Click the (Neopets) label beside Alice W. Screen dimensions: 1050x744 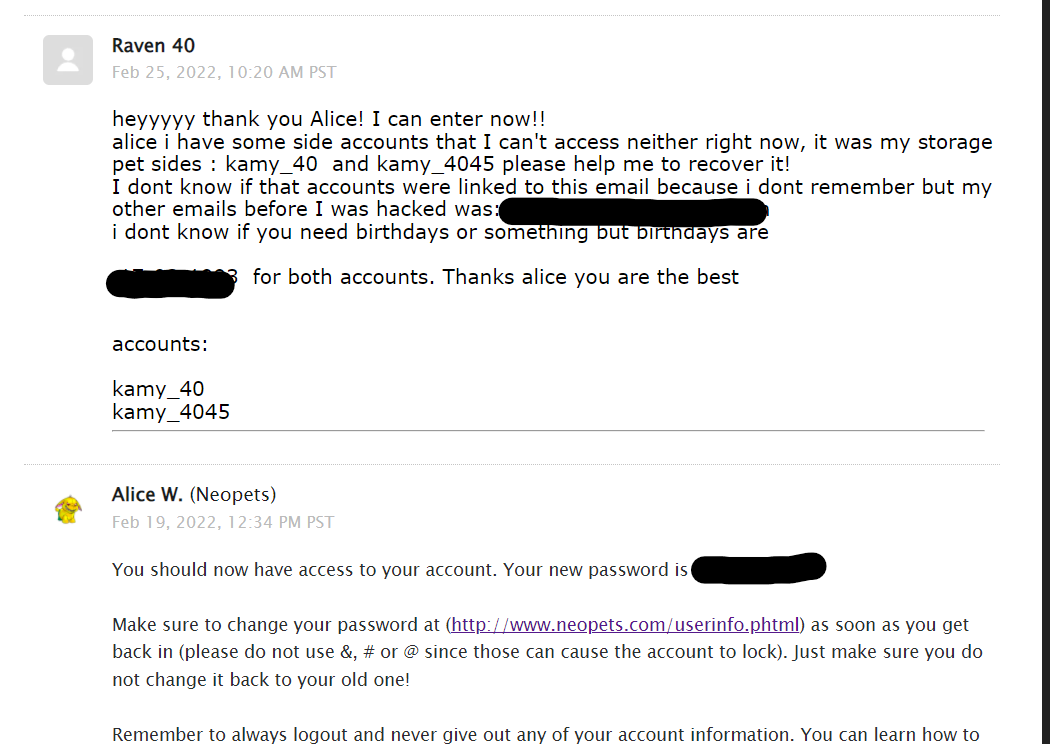(x=233, y=494)
